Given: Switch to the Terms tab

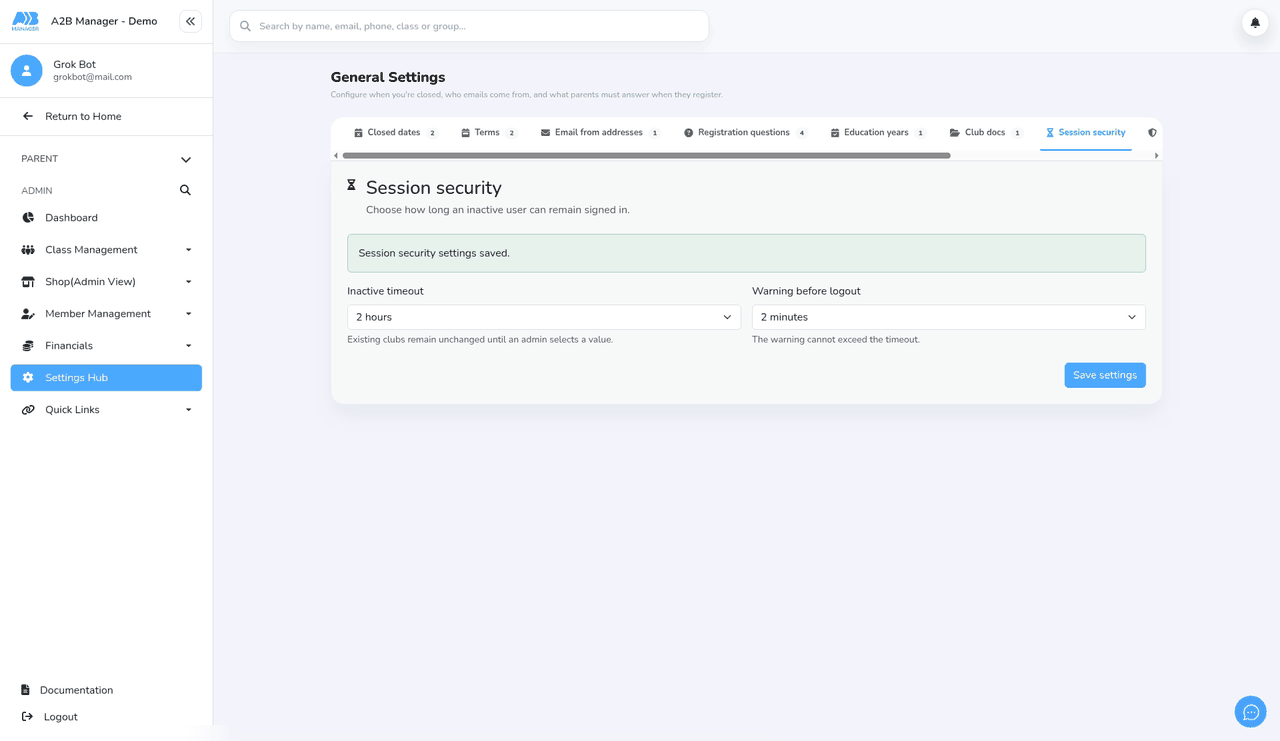Looking at the screenshot, I should [488, 132].
